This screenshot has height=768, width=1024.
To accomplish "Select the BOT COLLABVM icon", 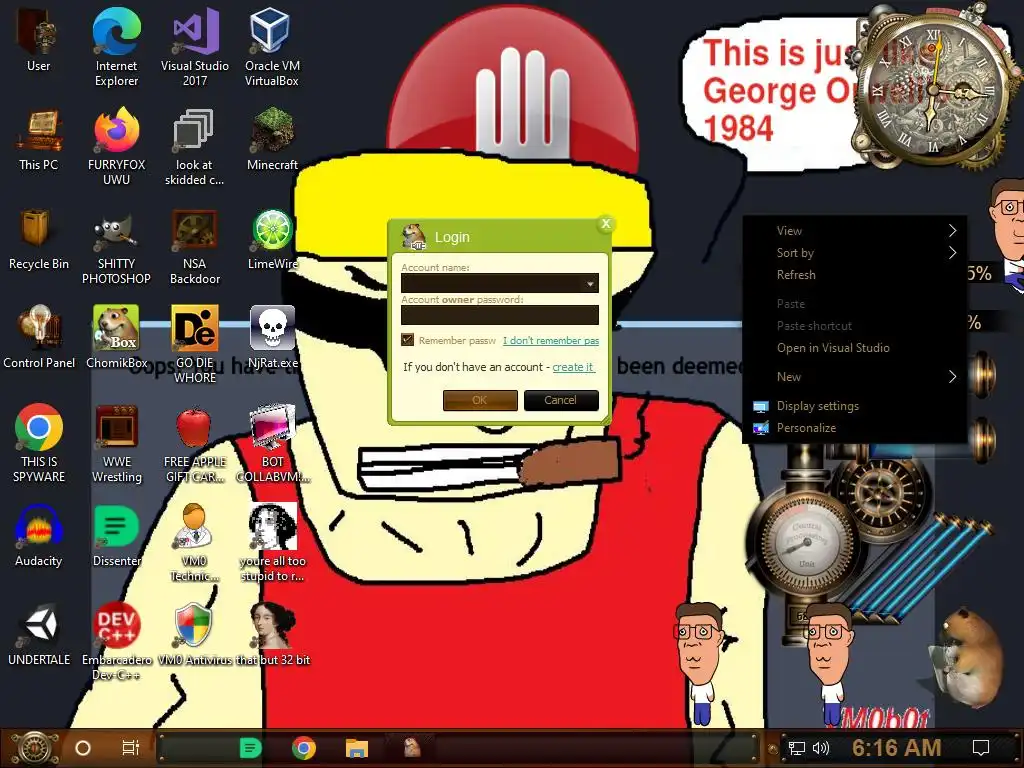I will click(272, 443).
